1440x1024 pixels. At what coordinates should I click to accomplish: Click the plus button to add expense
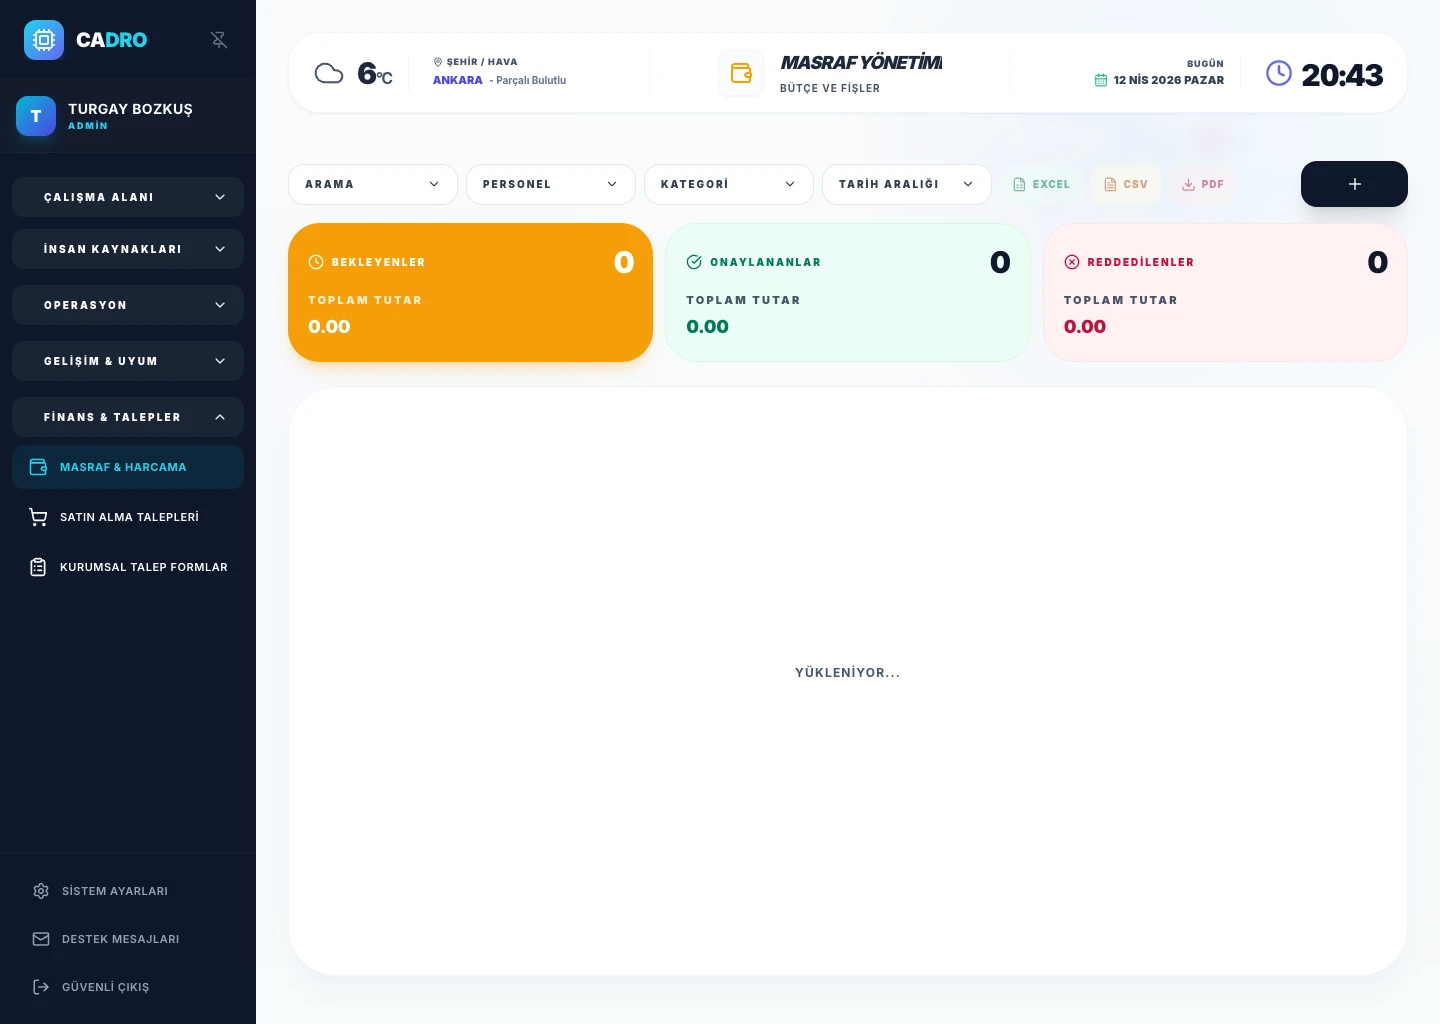(1354, 184)
